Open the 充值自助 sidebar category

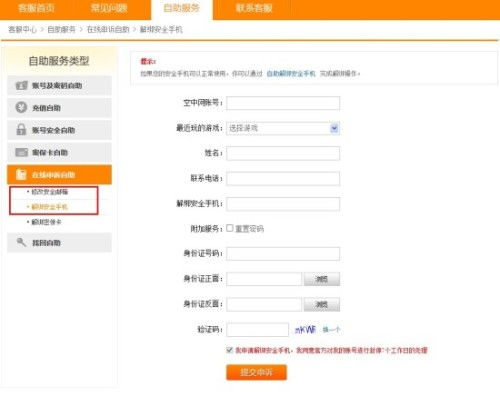click(59, 108)
